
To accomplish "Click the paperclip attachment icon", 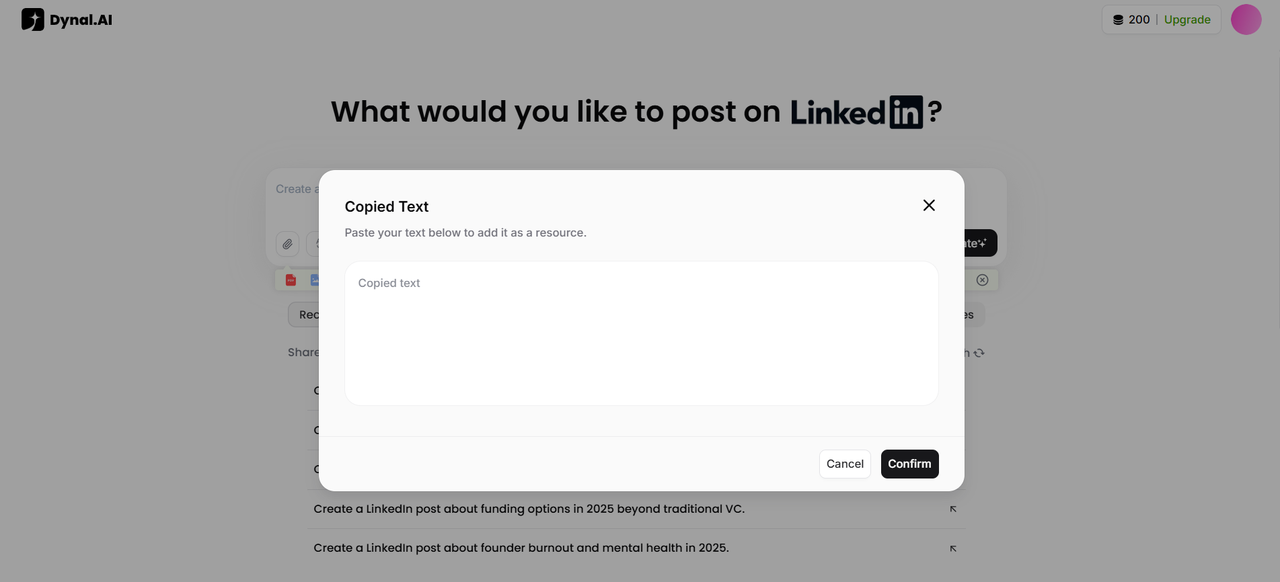I will click(x=288, y=243).
